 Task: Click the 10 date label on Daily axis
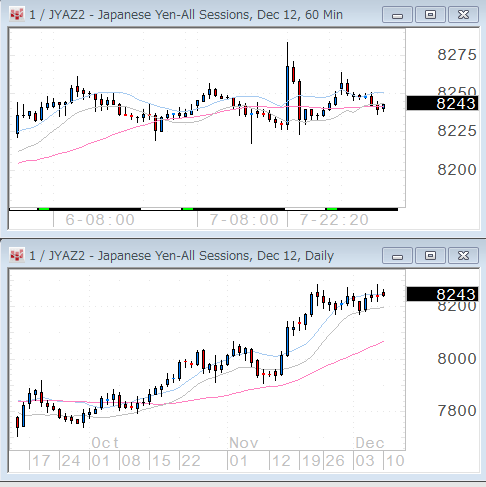coord(395,461)
